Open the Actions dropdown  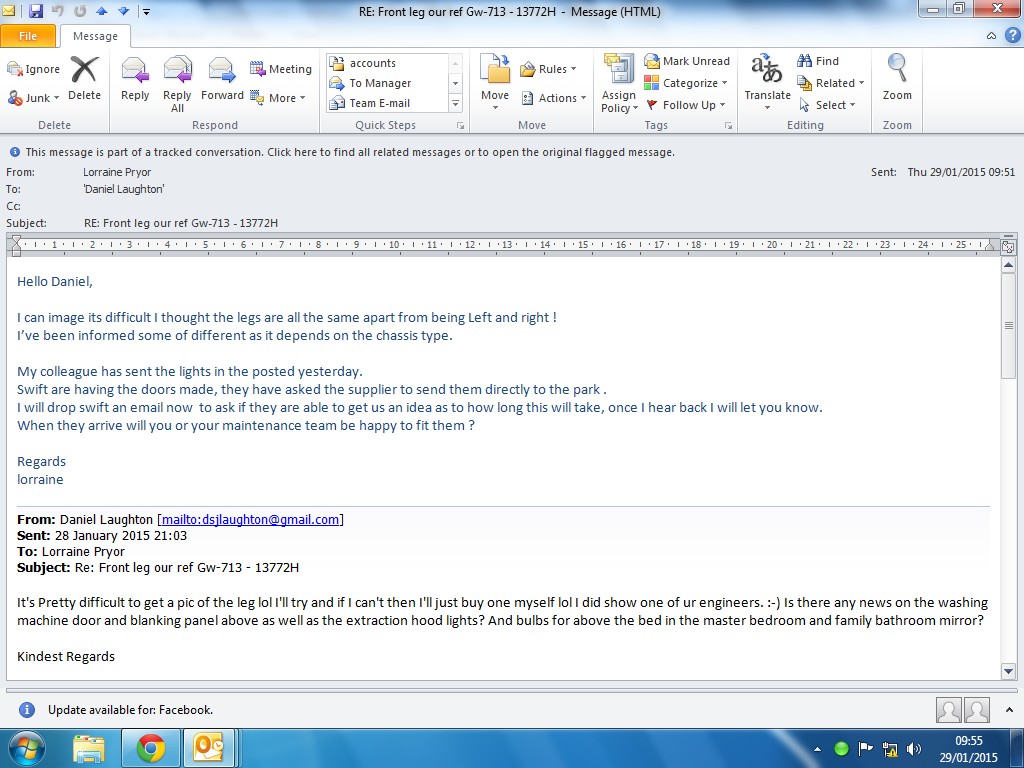(x=553, y=98)
